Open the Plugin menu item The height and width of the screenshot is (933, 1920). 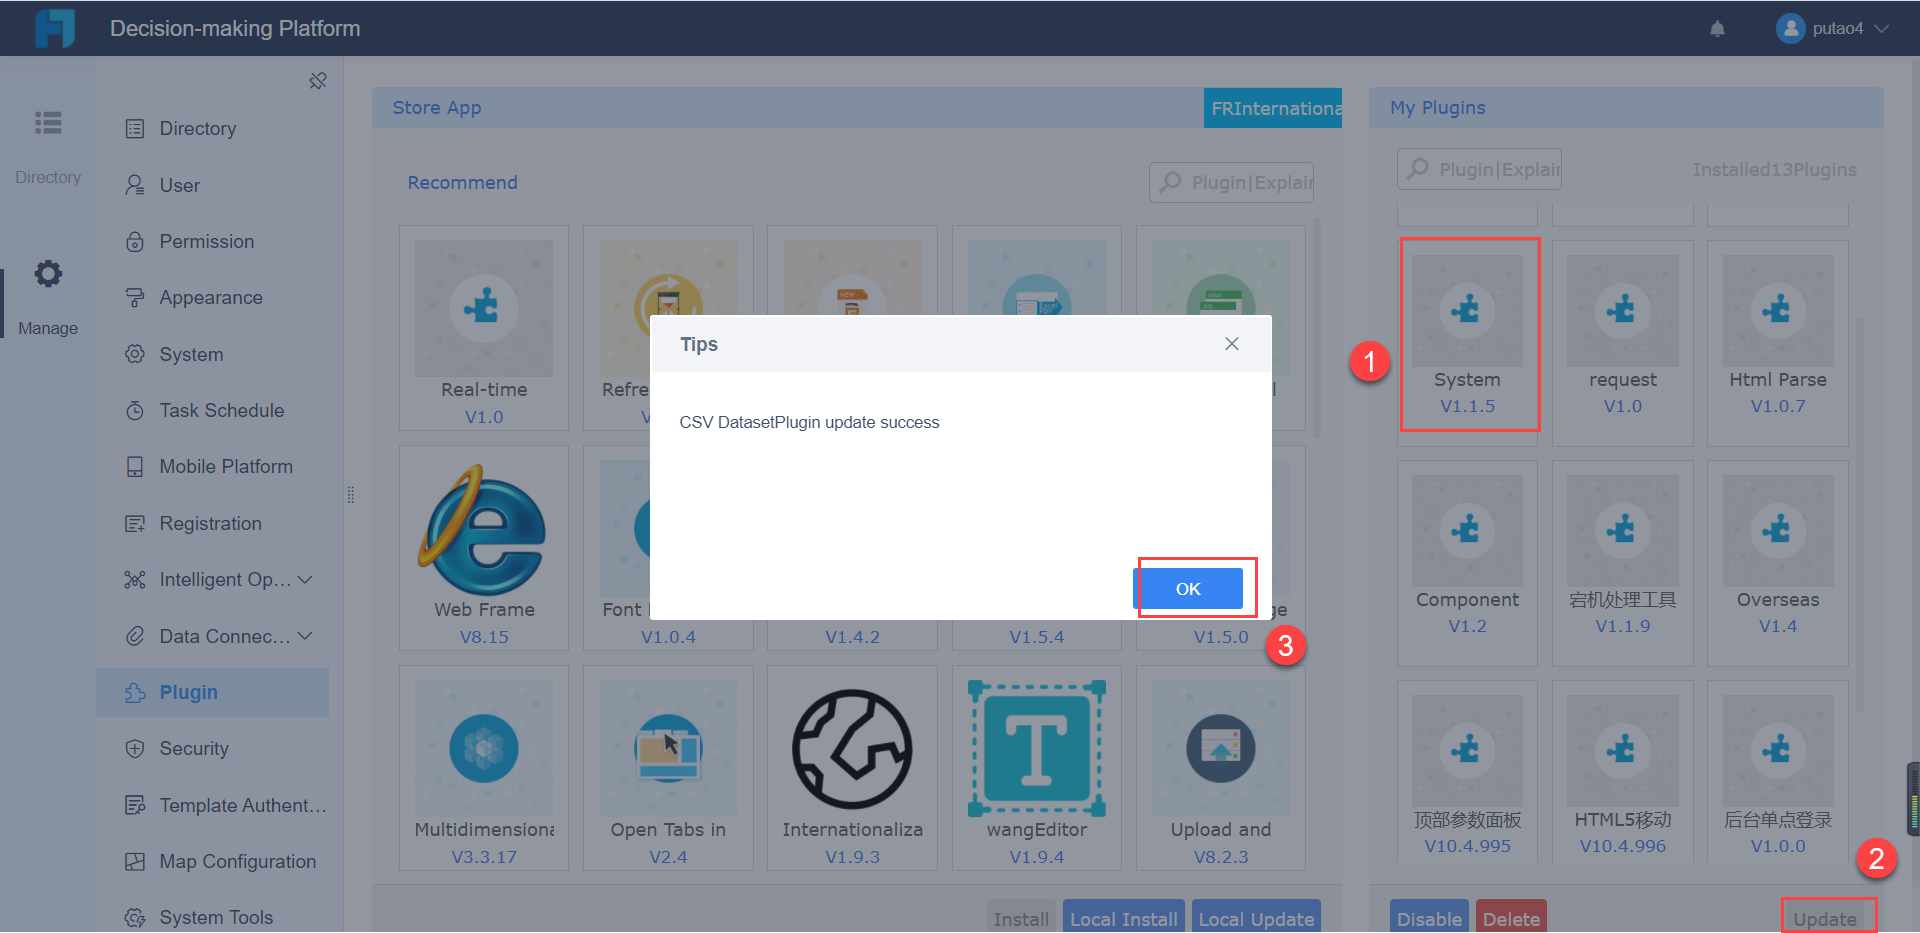(212, 692)
